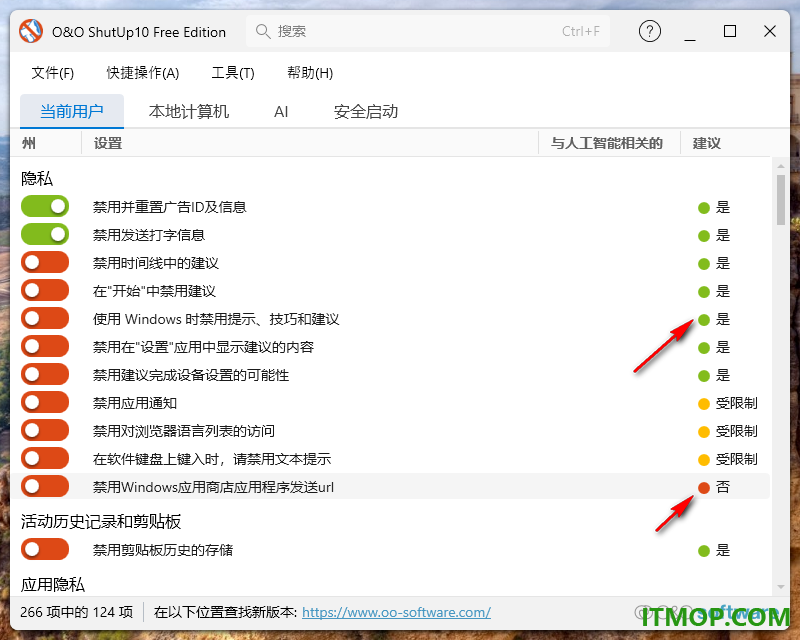Open the 工具(T) menu
This screenshot has height=640, width=800.
pyautogui.click(x=233, y=73)
